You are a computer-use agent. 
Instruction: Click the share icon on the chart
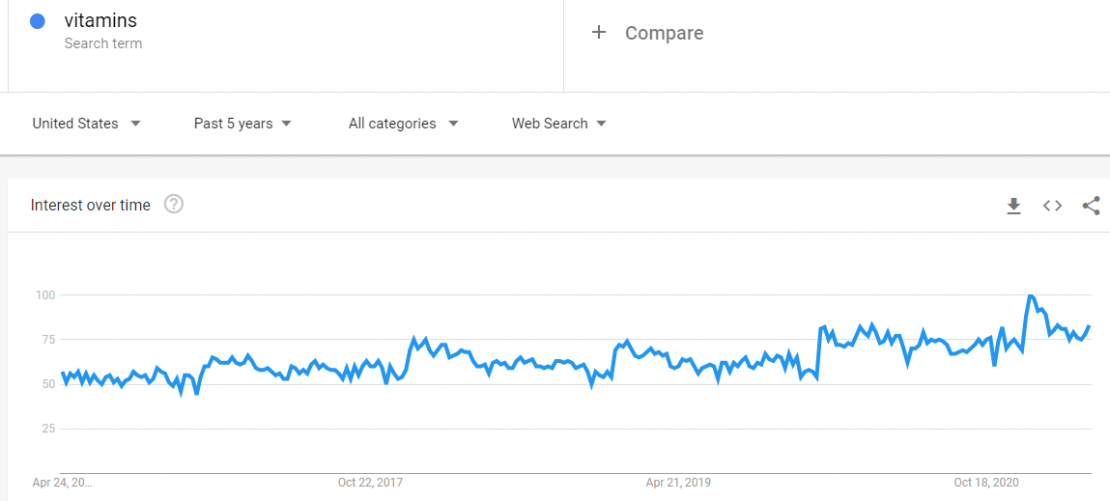1091,206
